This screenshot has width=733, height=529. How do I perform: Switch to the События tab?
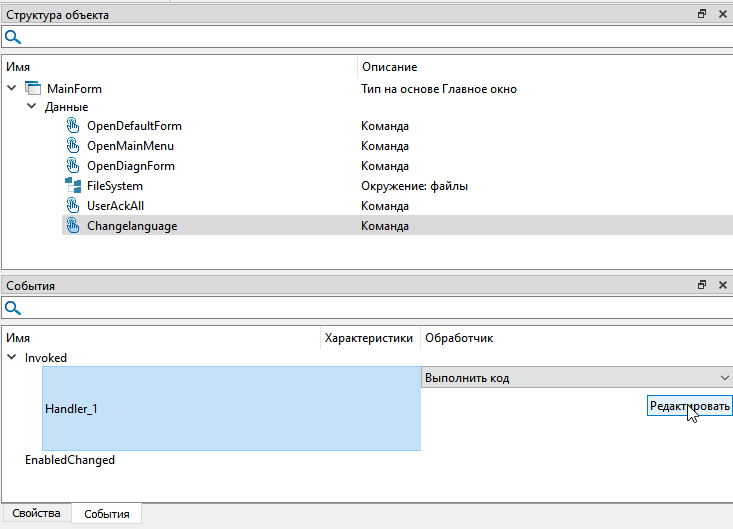[106, 514]
